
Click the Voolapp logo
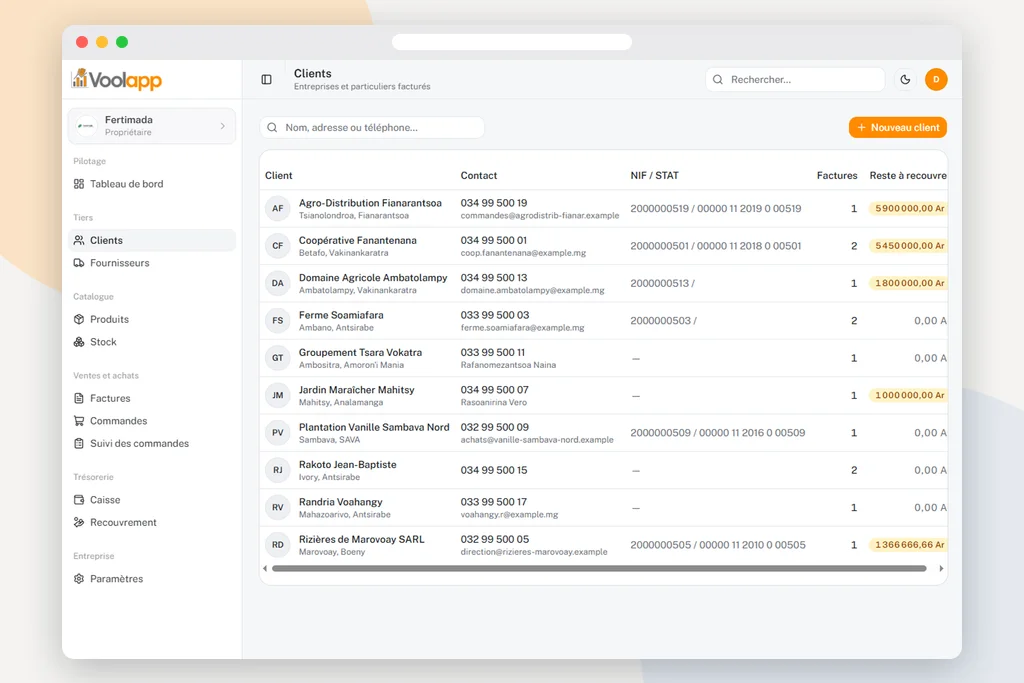tap(117, 80)
